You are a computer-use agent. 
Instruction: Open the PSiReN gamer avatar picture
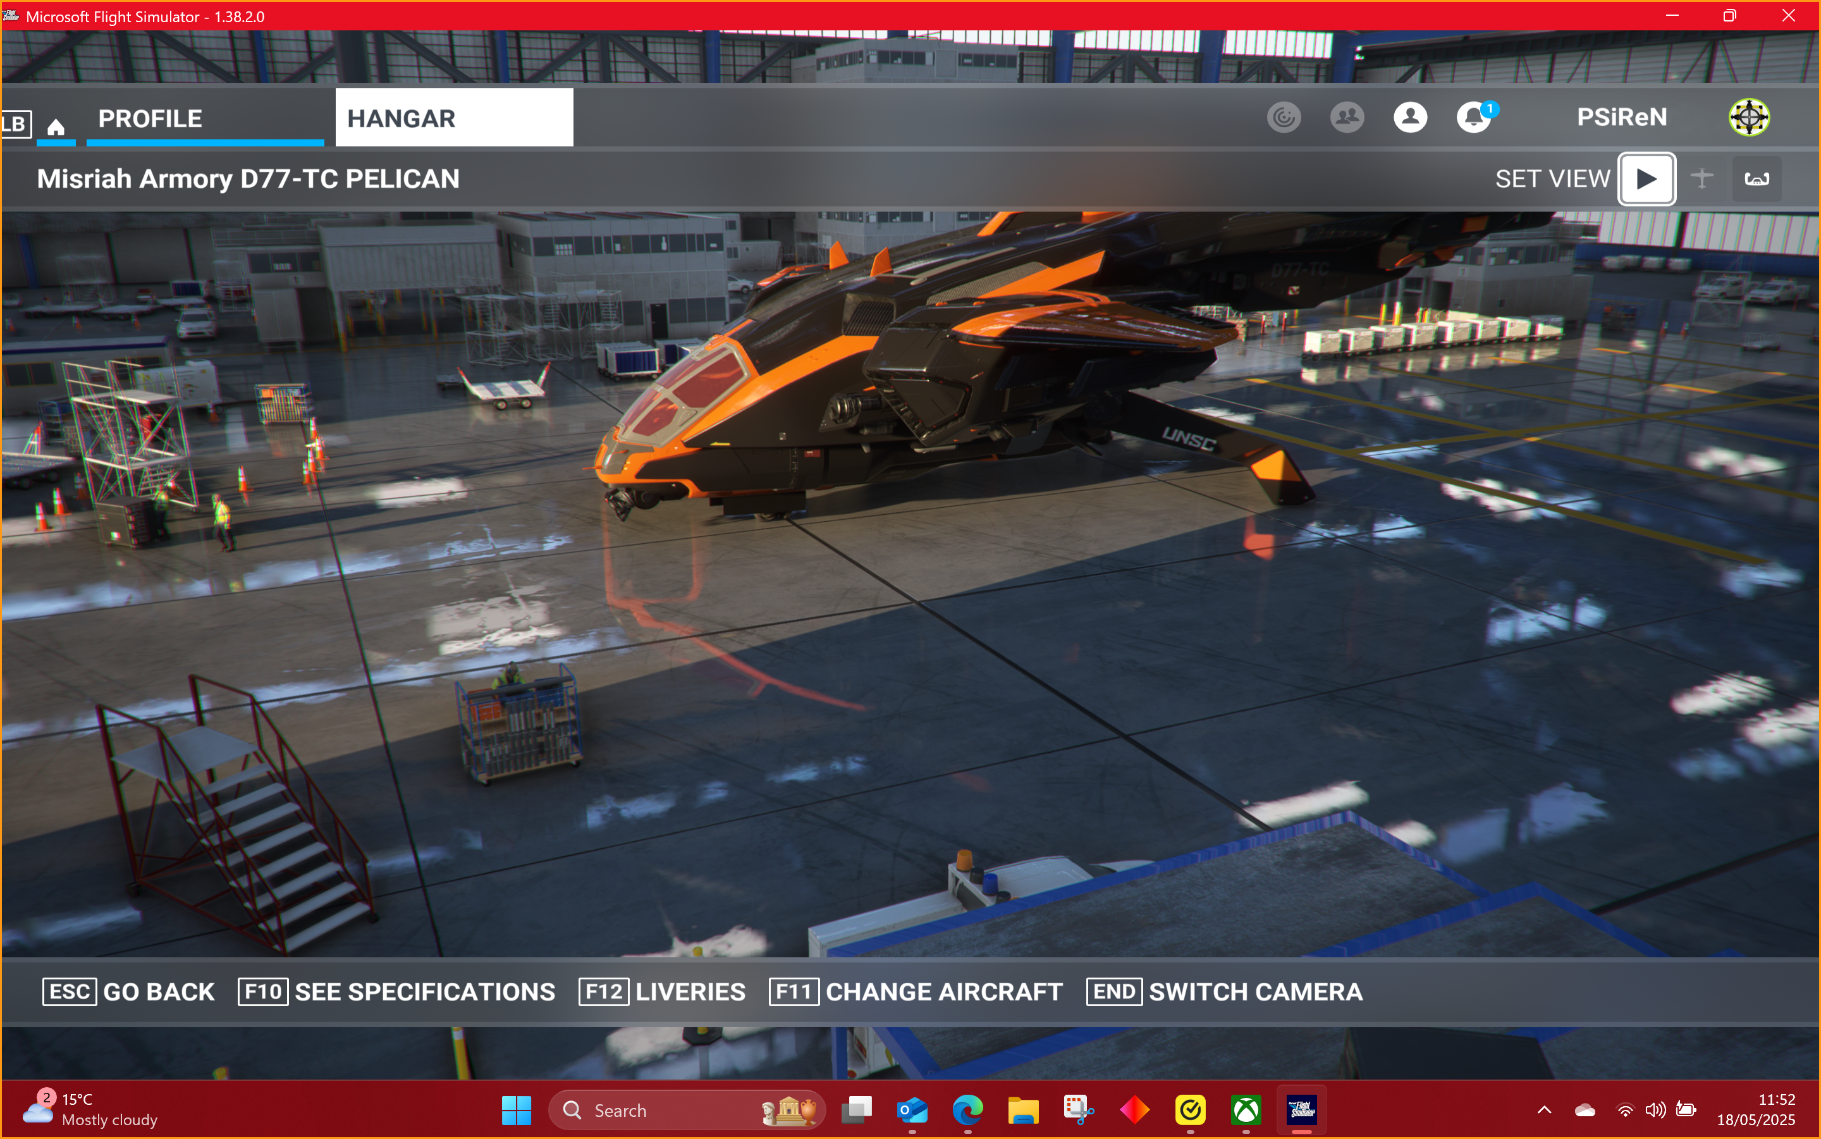[x=1749, y=117]
